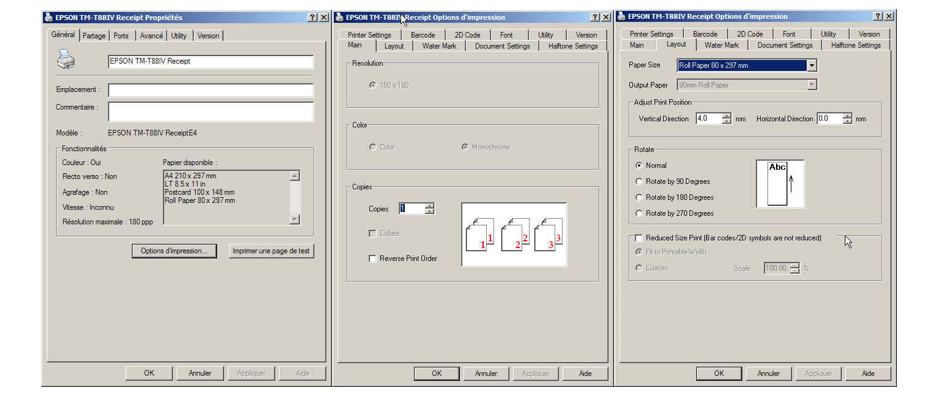Screen dimensions: 941x407
Task: Click the Abc rotation preview image
Action: point(780,184)
